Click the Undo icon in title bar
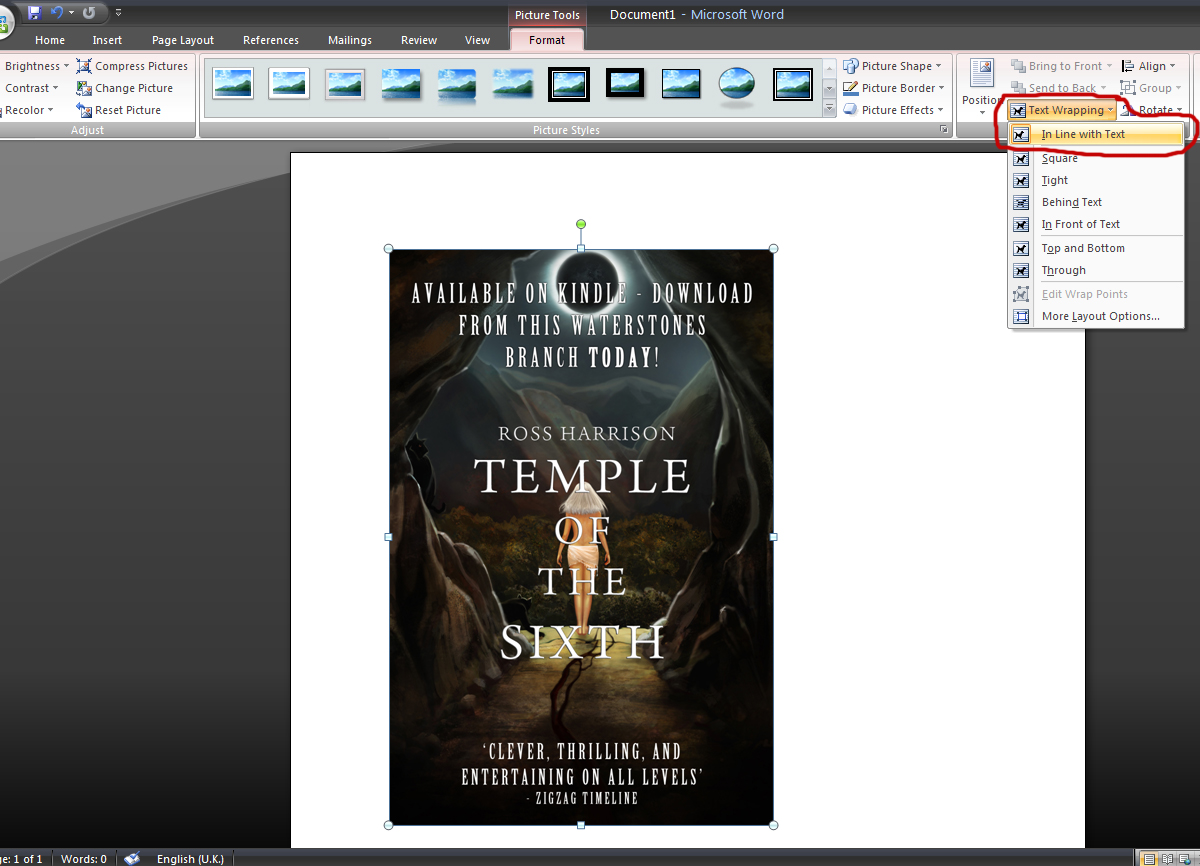The width and height of the screenshot is (1200, 866). (x=57, y=13)
